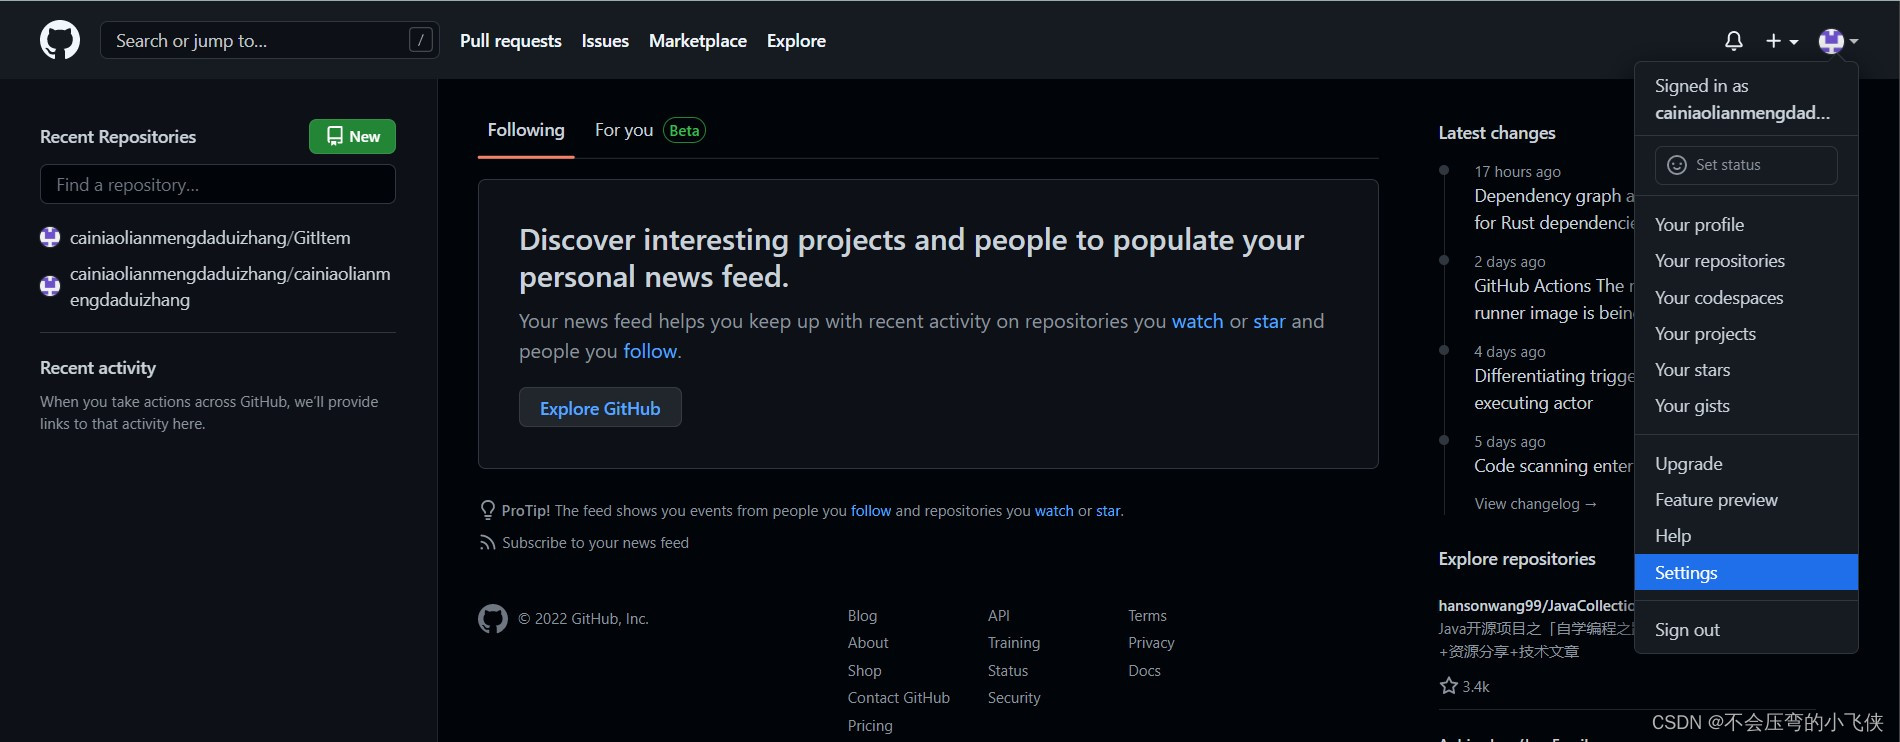Click avatar icon beside the GitItem repository
Screen dimensions: 1900x742
click(50, 237)
